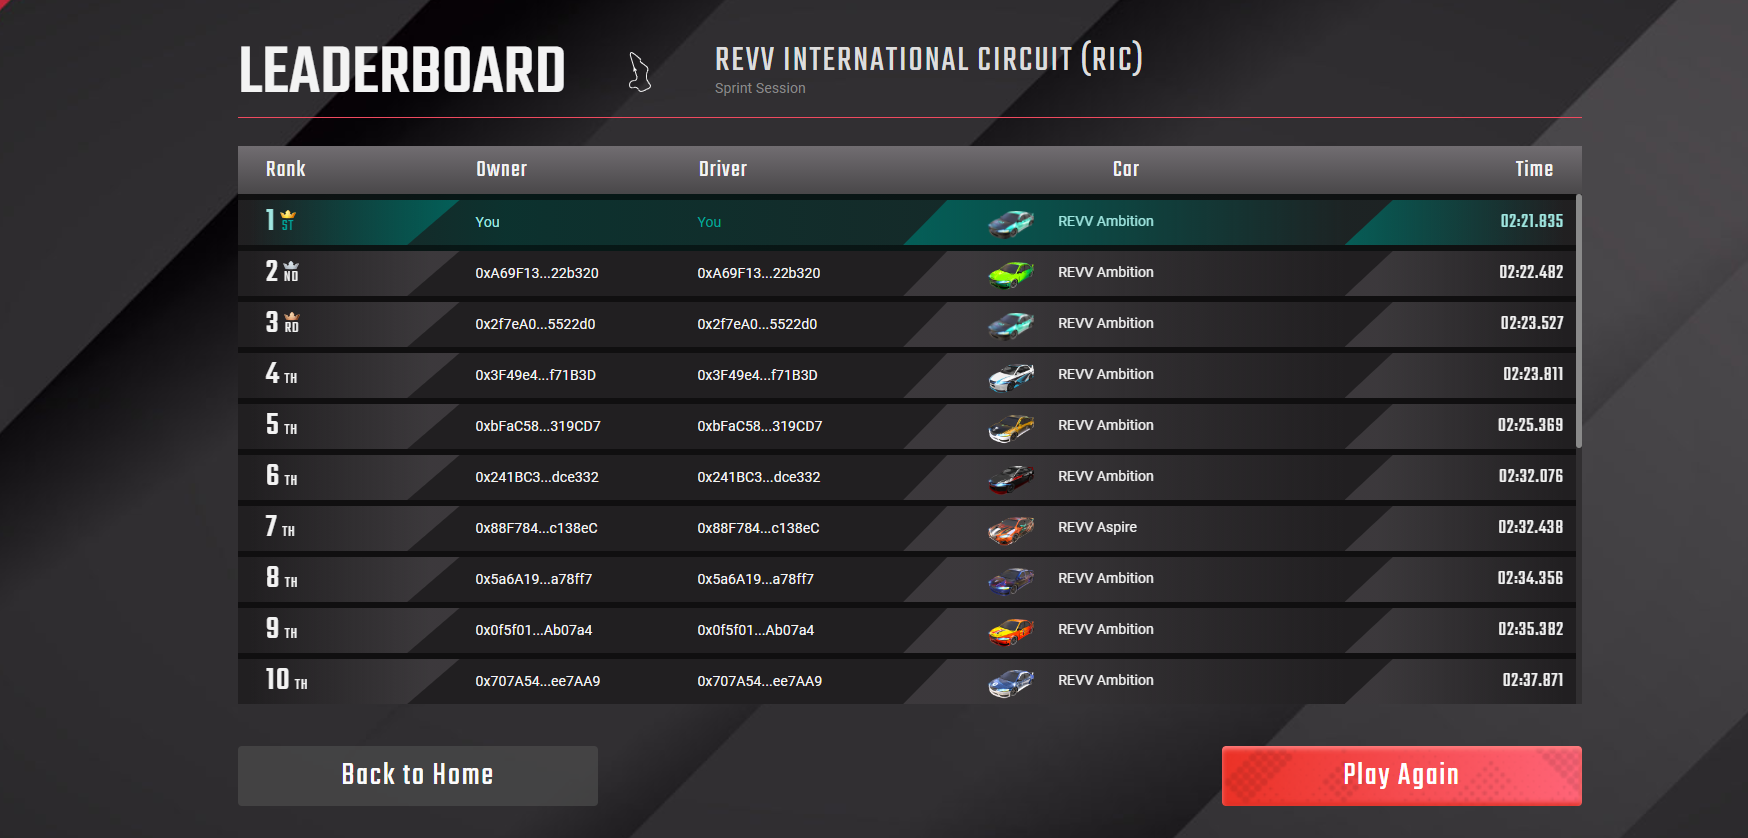The image size is (1748, 838).
Task: Click the Back to Home button
Action: [418, 775]
